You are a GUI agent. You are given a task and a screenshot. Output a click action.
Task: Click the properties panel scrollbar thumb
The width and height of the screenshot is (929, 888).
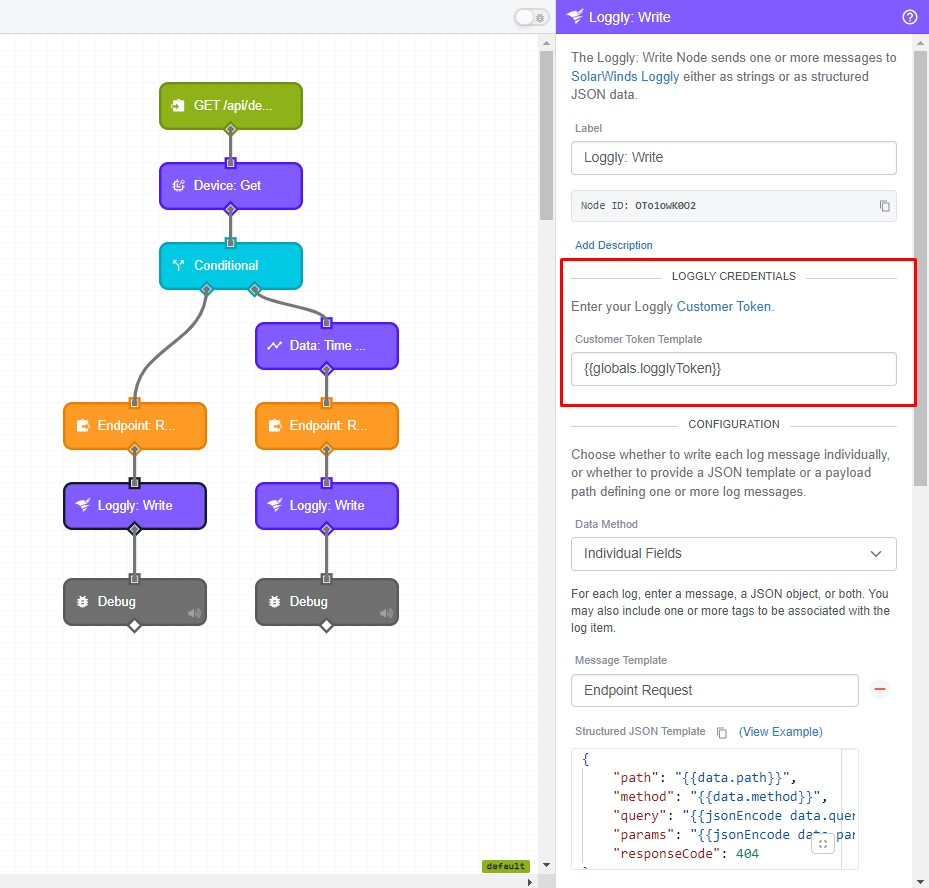920,268
